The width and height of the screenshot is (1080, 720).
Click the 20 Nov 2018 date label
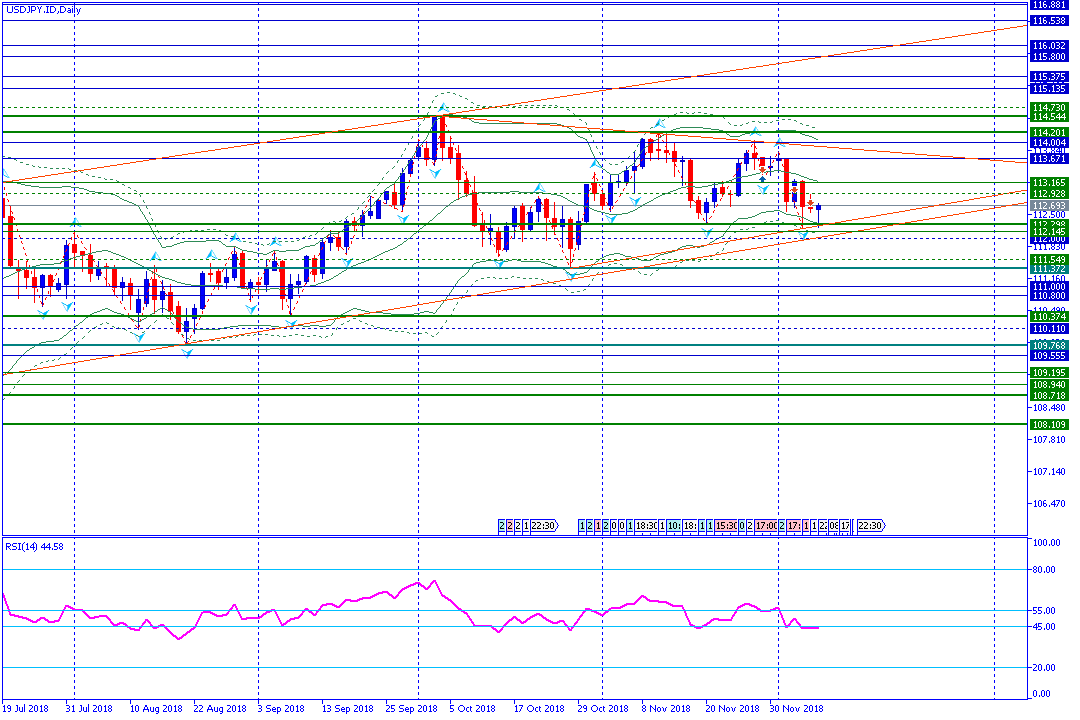(x=732, y=708)
